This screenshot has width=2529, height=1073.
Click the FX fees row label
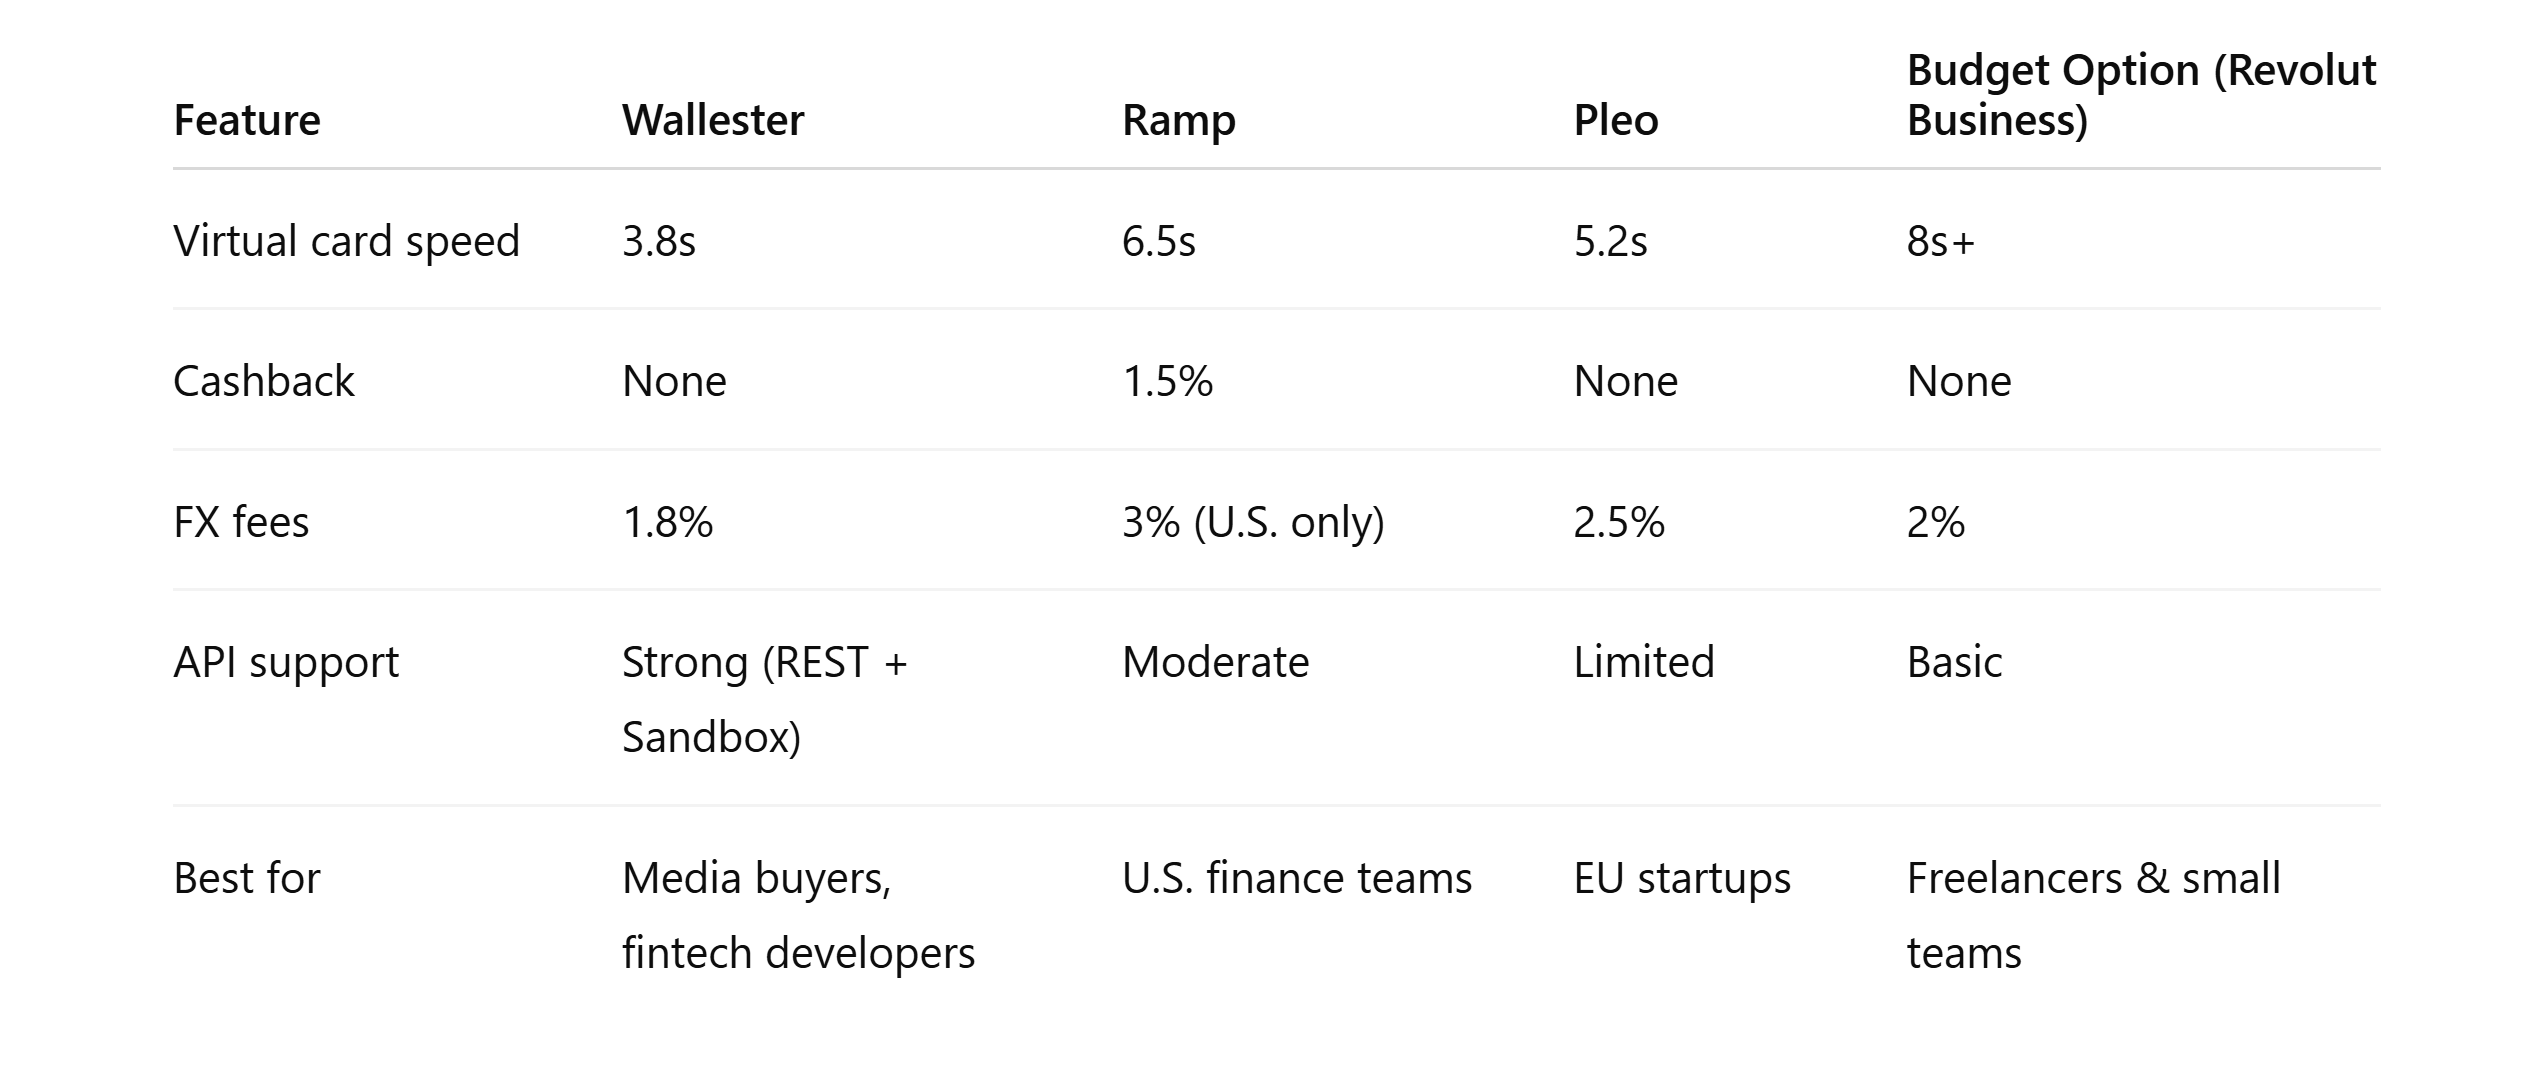coord(241,522)
